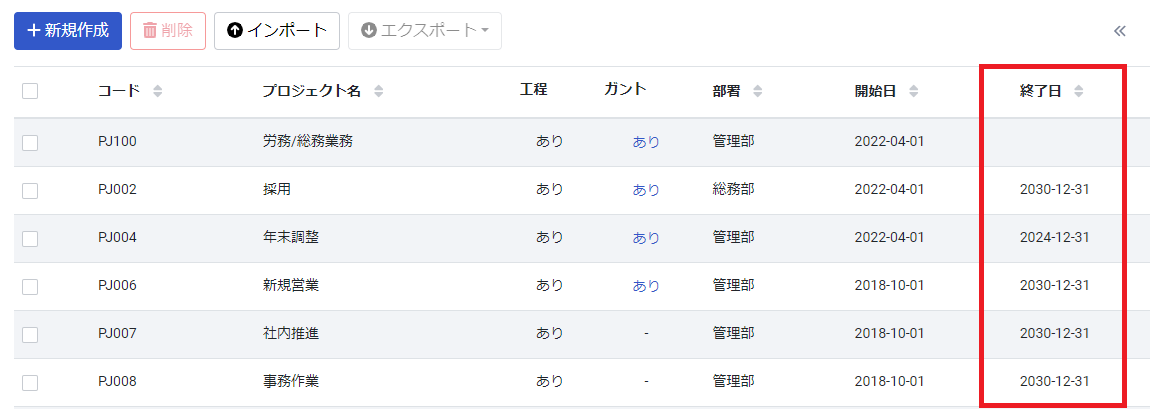Sort by 部署 column arrows
The height and width of the screenshot is (409, 1150).
click(758, 92)
